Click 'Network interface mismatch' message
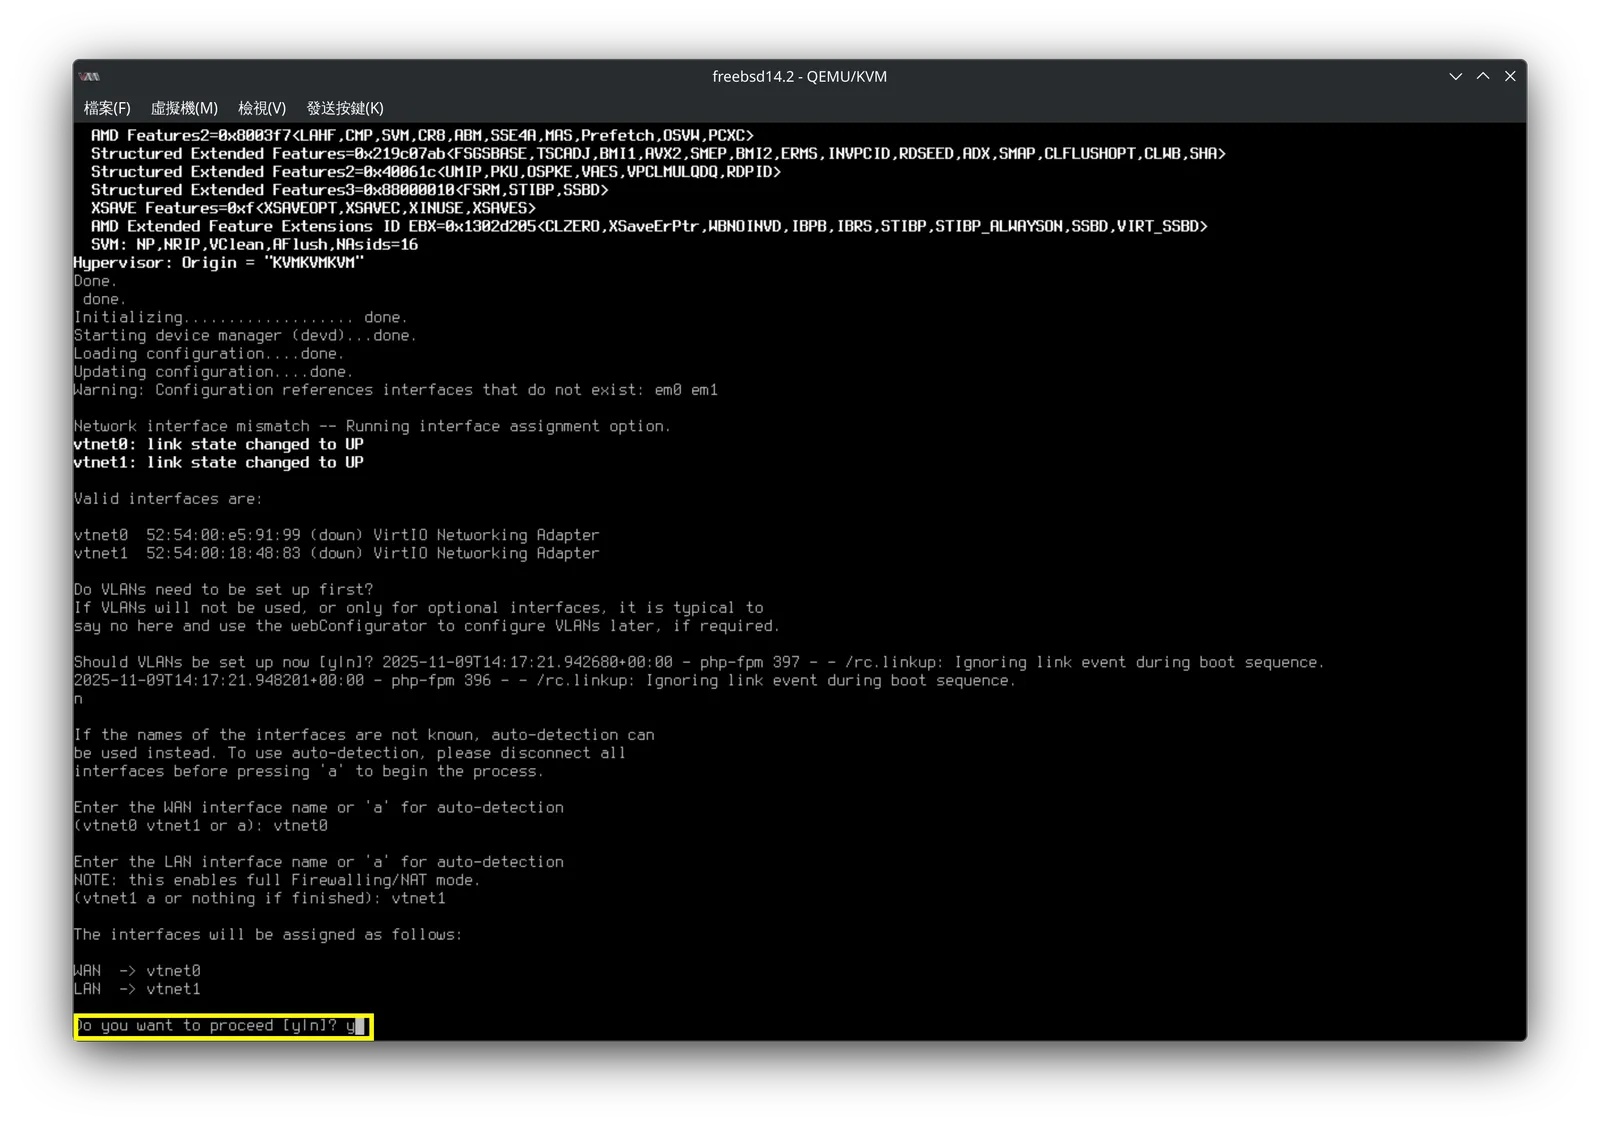Viewport: 1600px width, 1128px height. [x=372, y=426]
